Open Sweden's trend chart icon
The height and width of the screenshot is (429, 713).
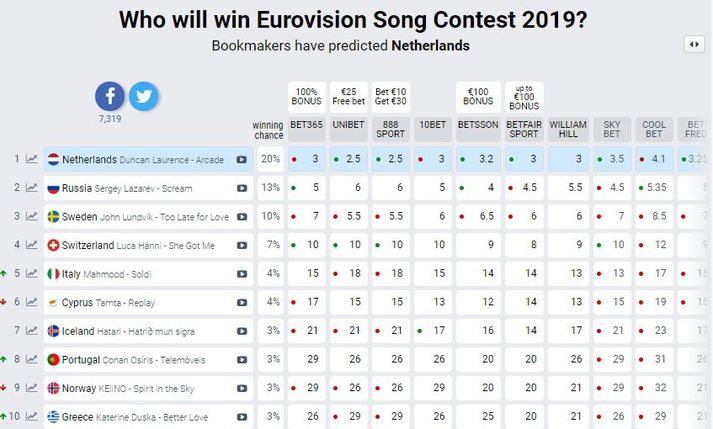click(x=32, y=216)
